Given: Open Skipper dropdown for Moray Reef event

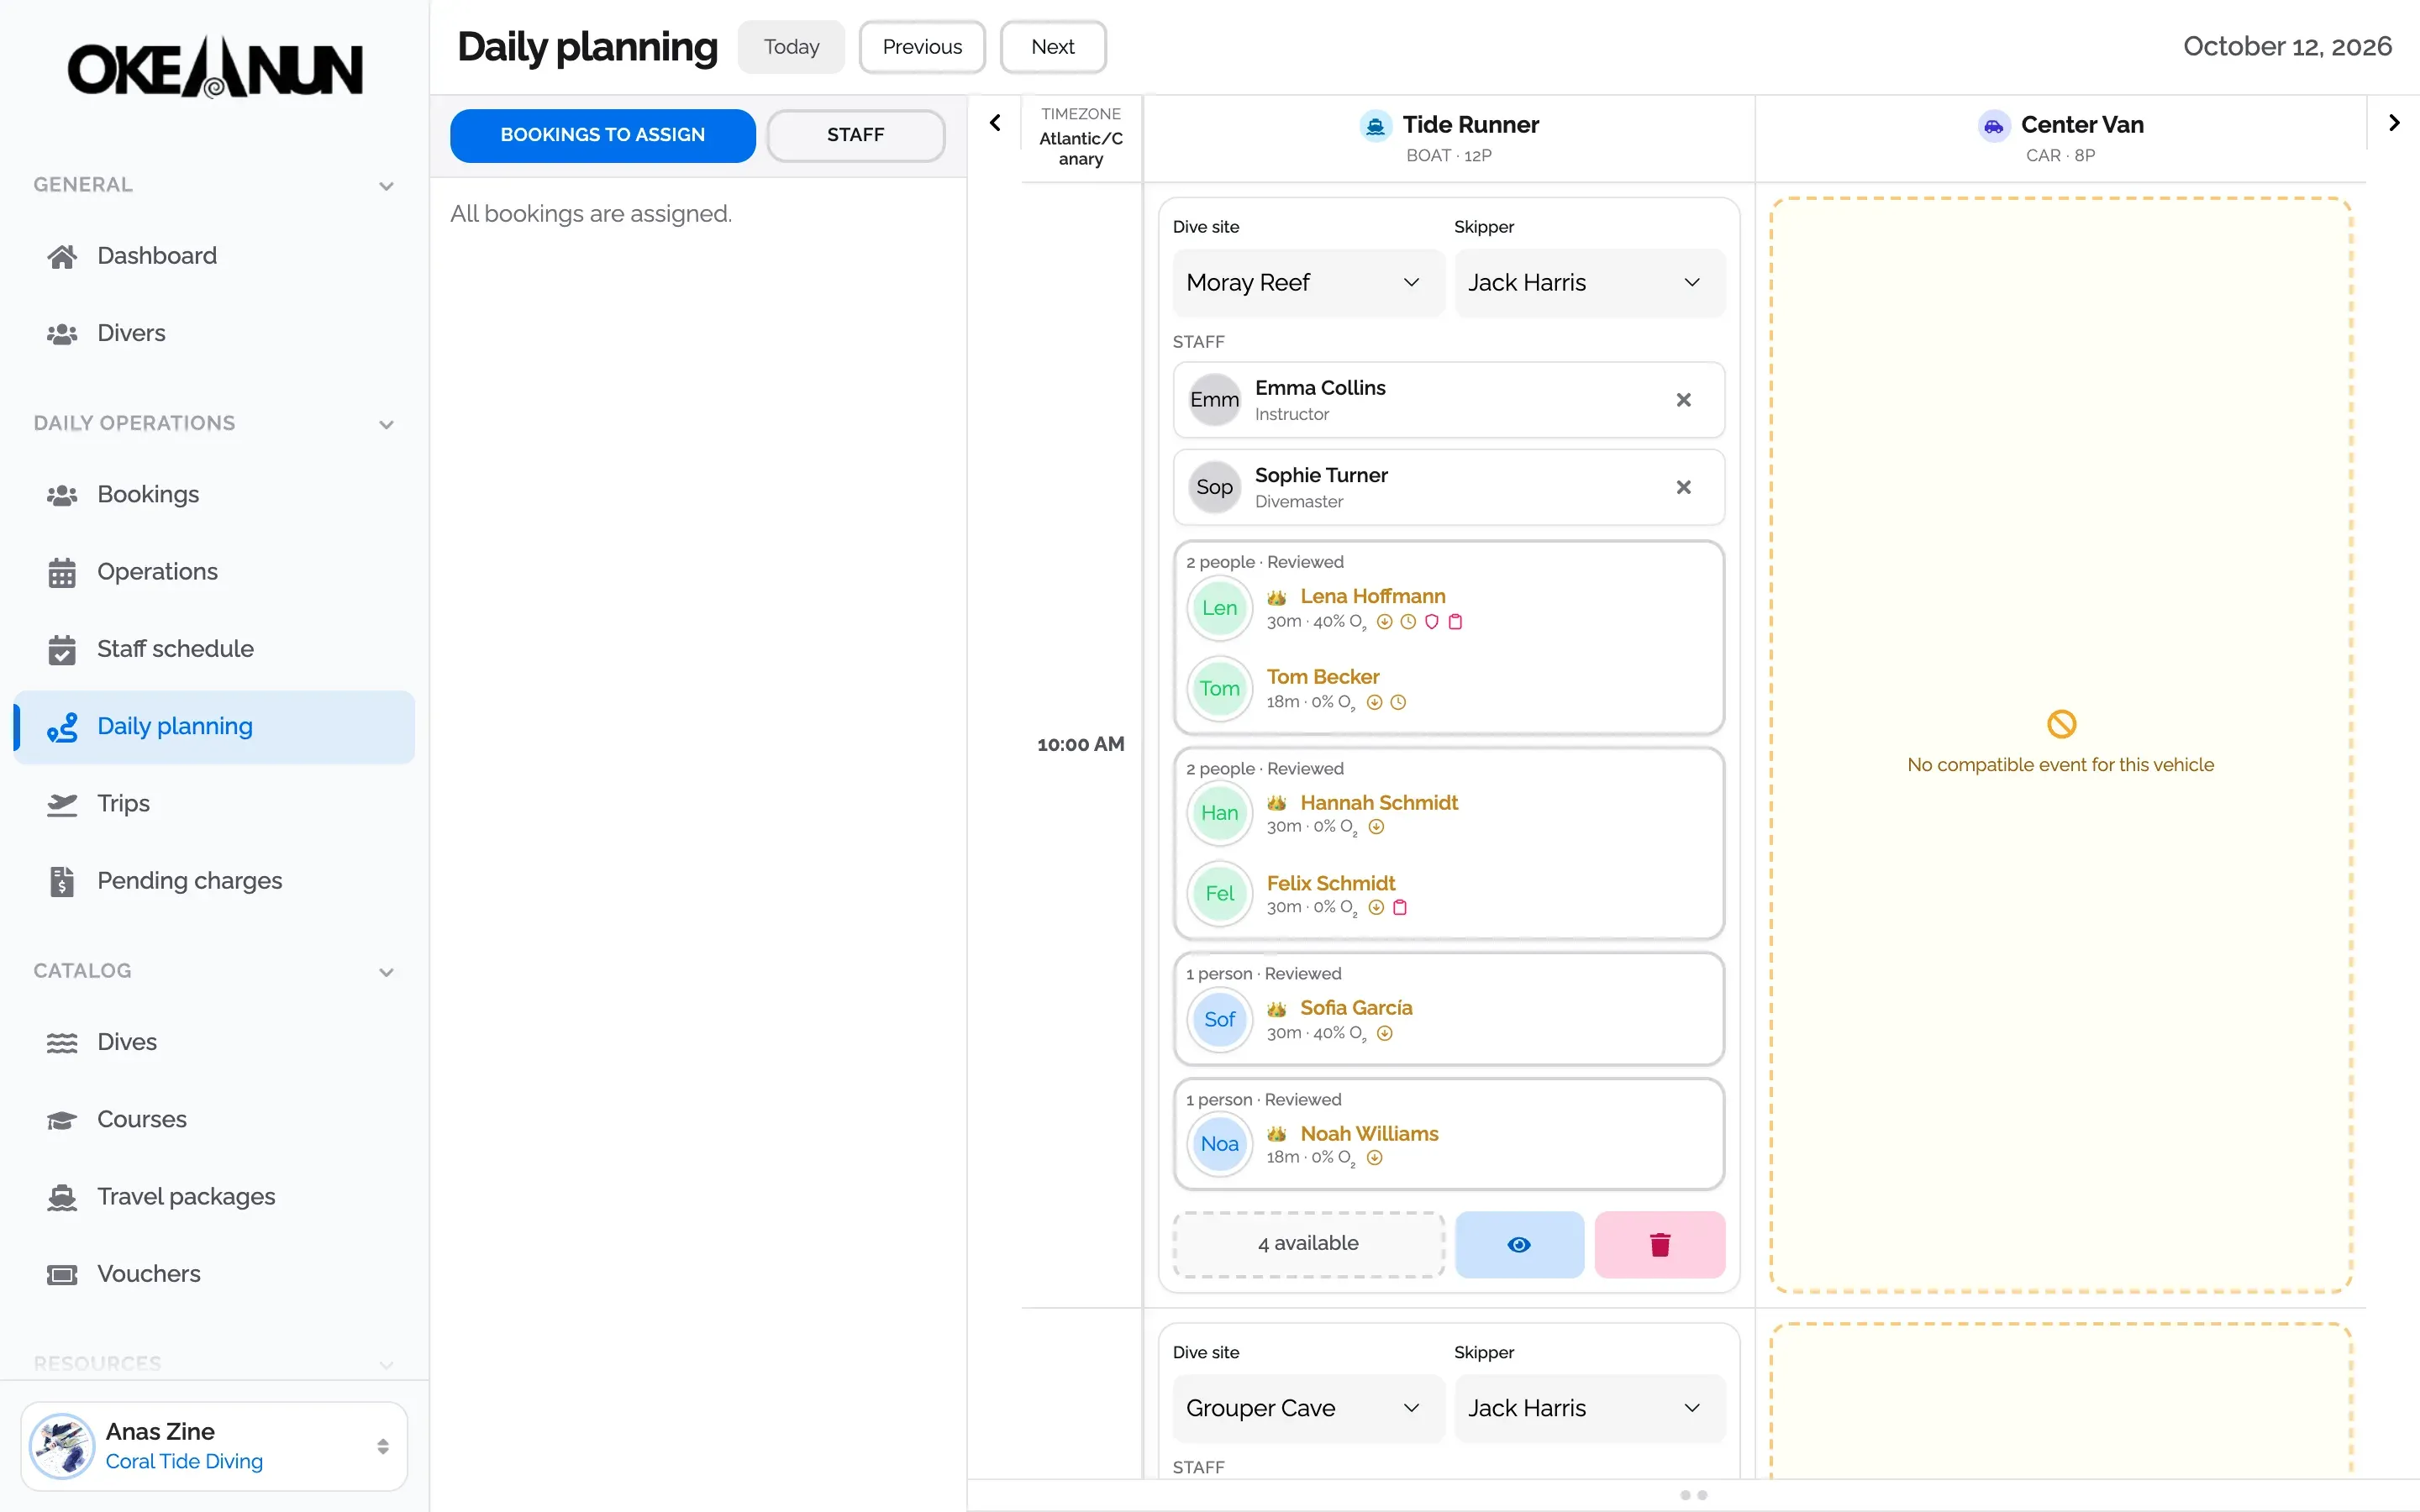Looking at the screenshot, I should tap(1589, 283).
